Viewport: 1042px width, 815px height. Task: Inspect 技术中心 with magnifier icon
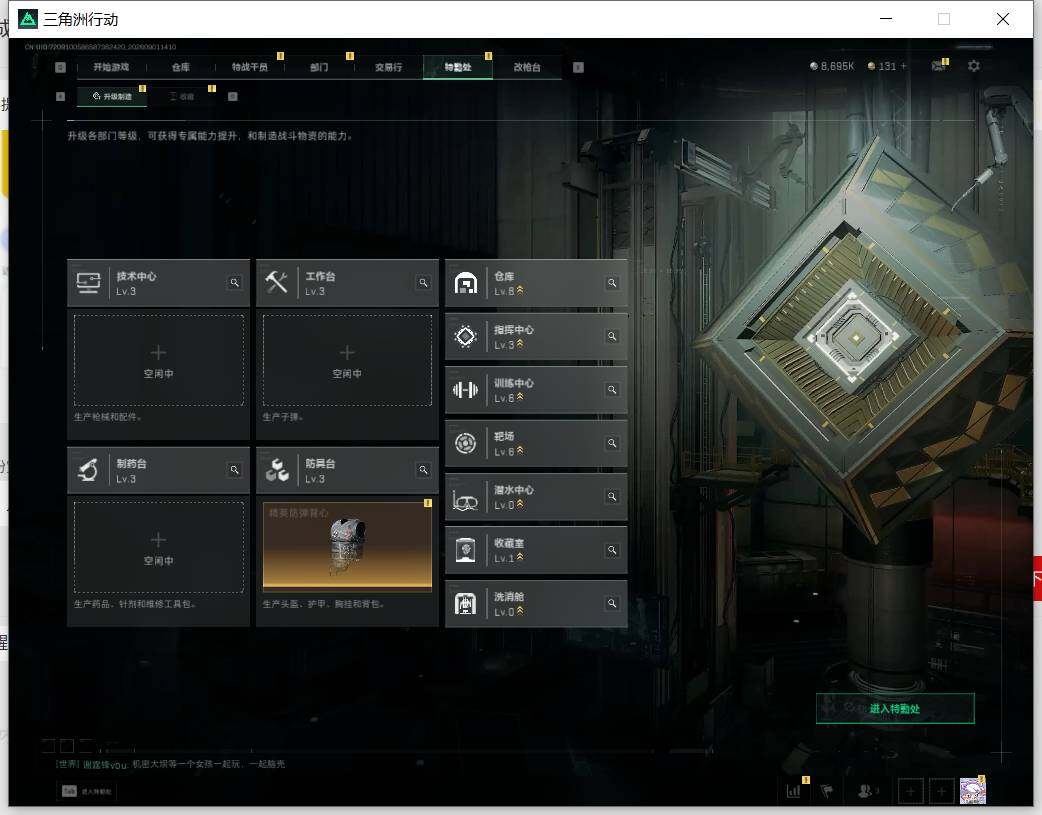click(x=235, y=283)
